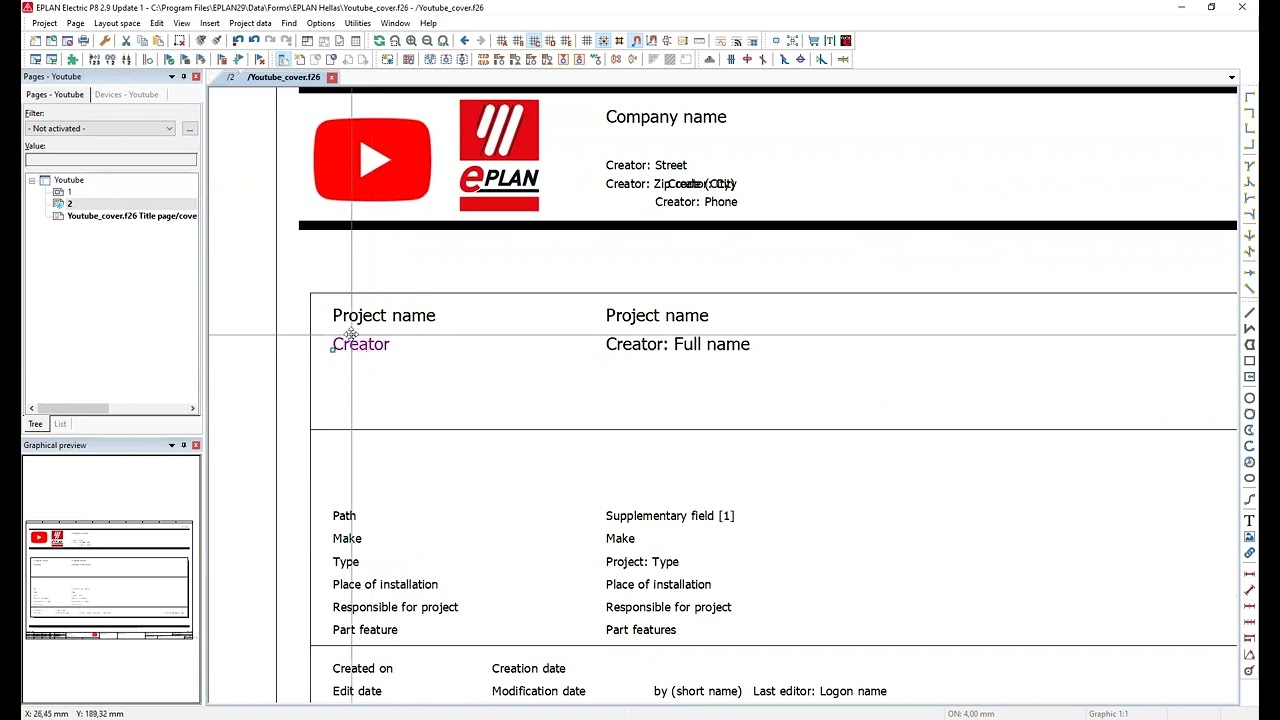Open the Layout space menu
Screen dimensions: 1280x720
pos(117,23)
